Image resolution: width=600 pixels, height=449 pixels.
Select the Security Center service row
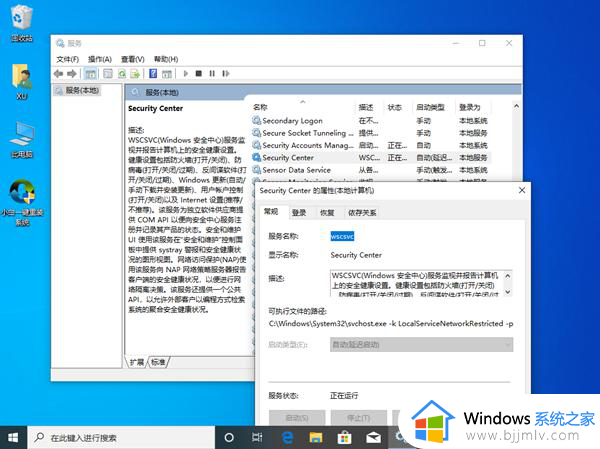tap(371, 158)
